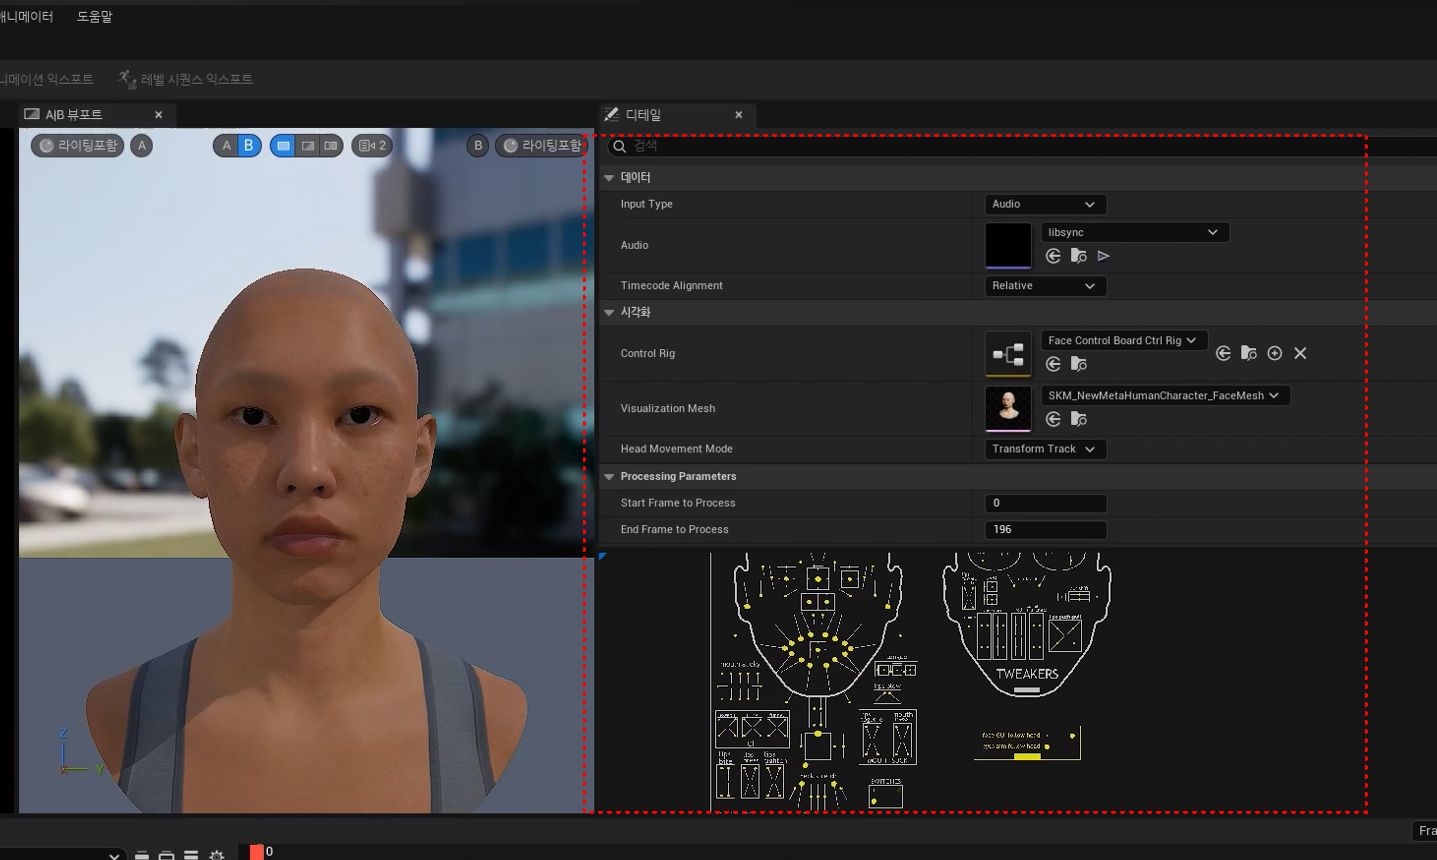Select the side-by-side dual display mode icon
The height and width of the screenshot is (860, 1437).
click(331, 146)
